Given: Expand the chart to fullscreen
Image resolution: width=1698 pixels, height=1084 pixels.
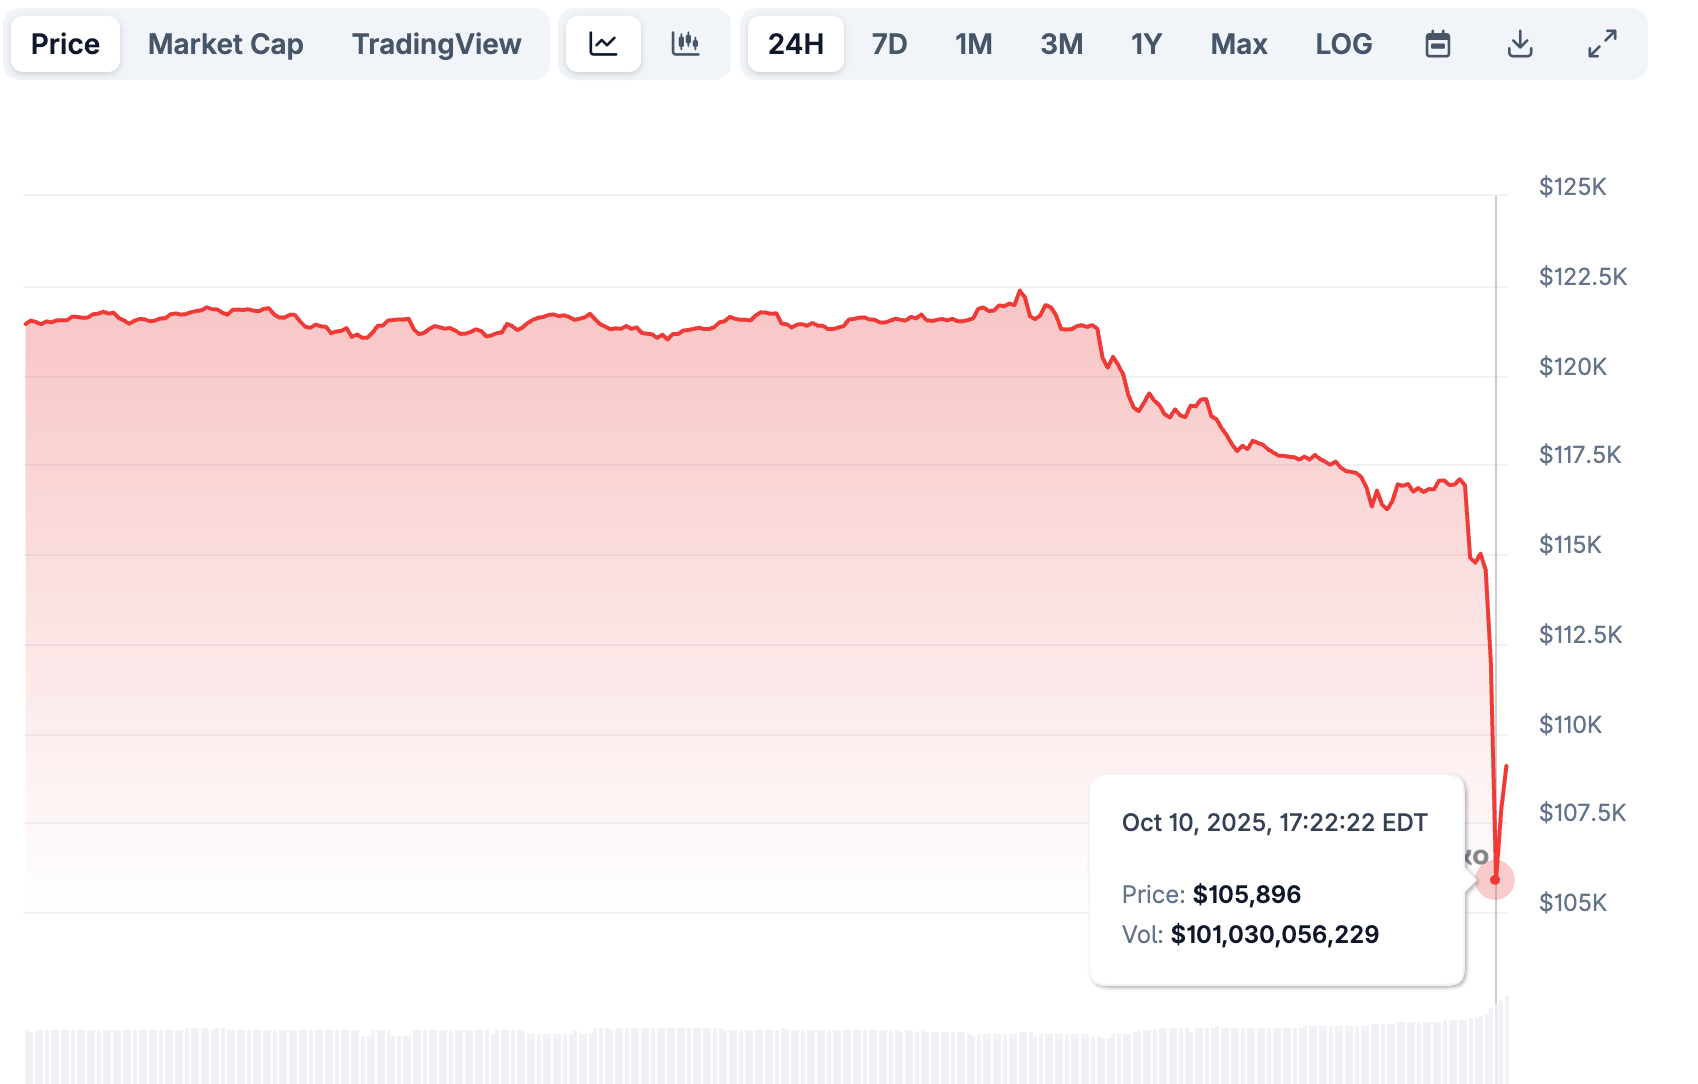Looking at the screenshot, I should pos(1601,43).
